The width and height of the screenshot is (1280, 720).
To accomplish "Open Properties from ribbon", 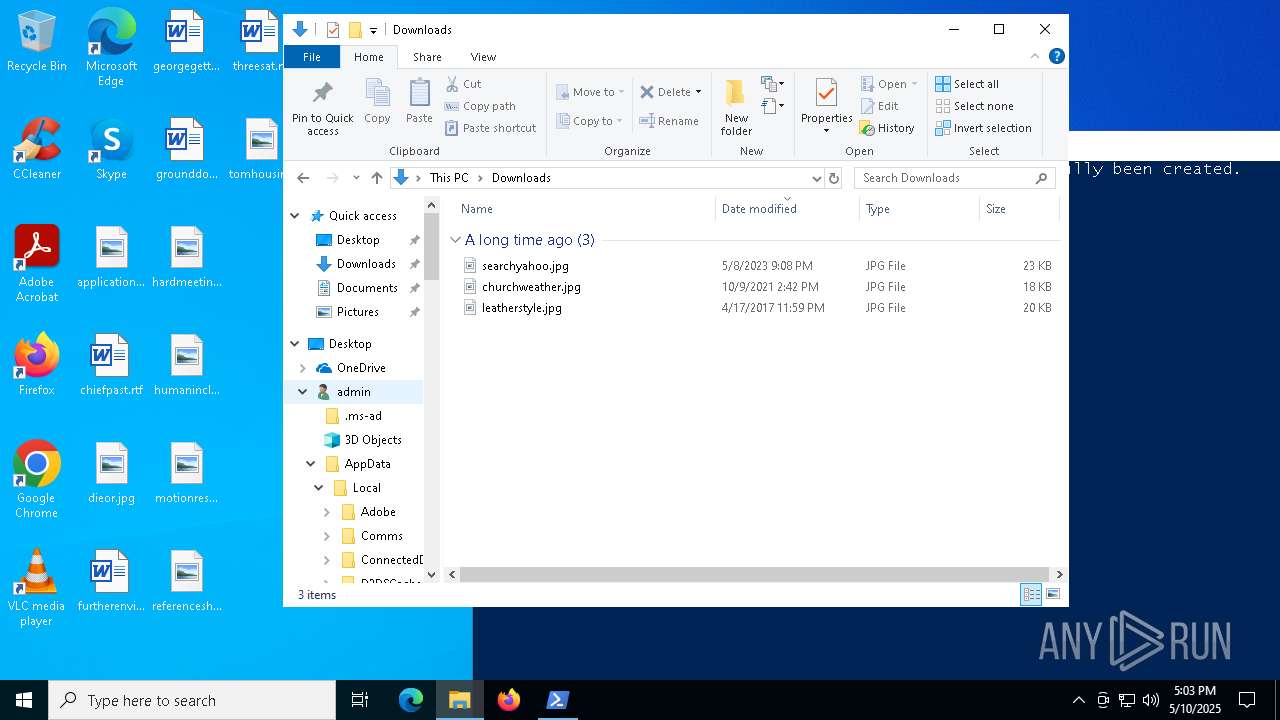I will pyautogui.click(x=826, y=107).
